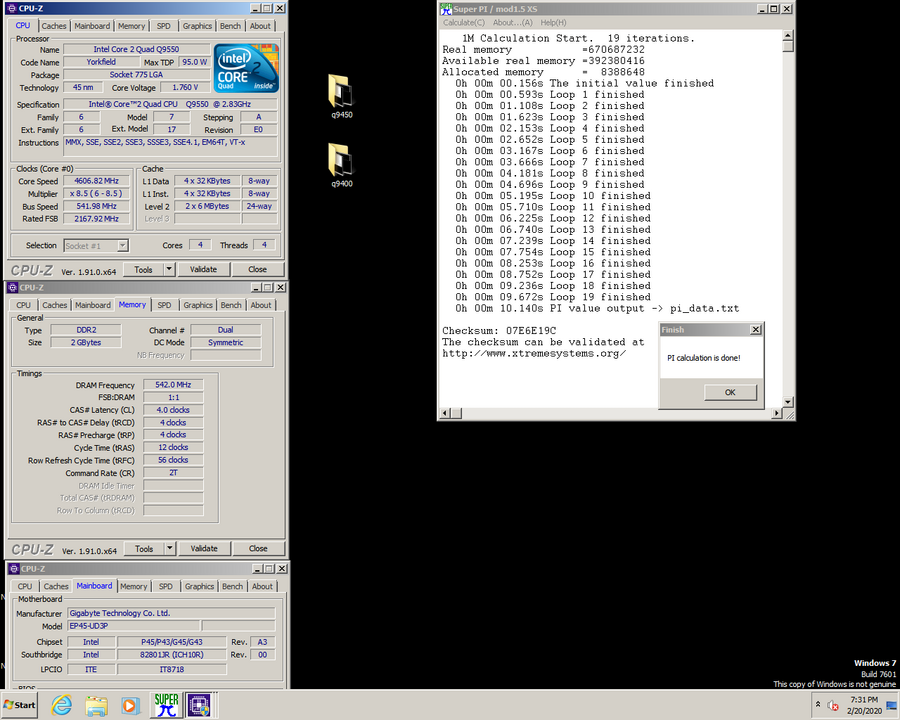Open About tab in Mainboard CPU-Z window

pos(262,586)
